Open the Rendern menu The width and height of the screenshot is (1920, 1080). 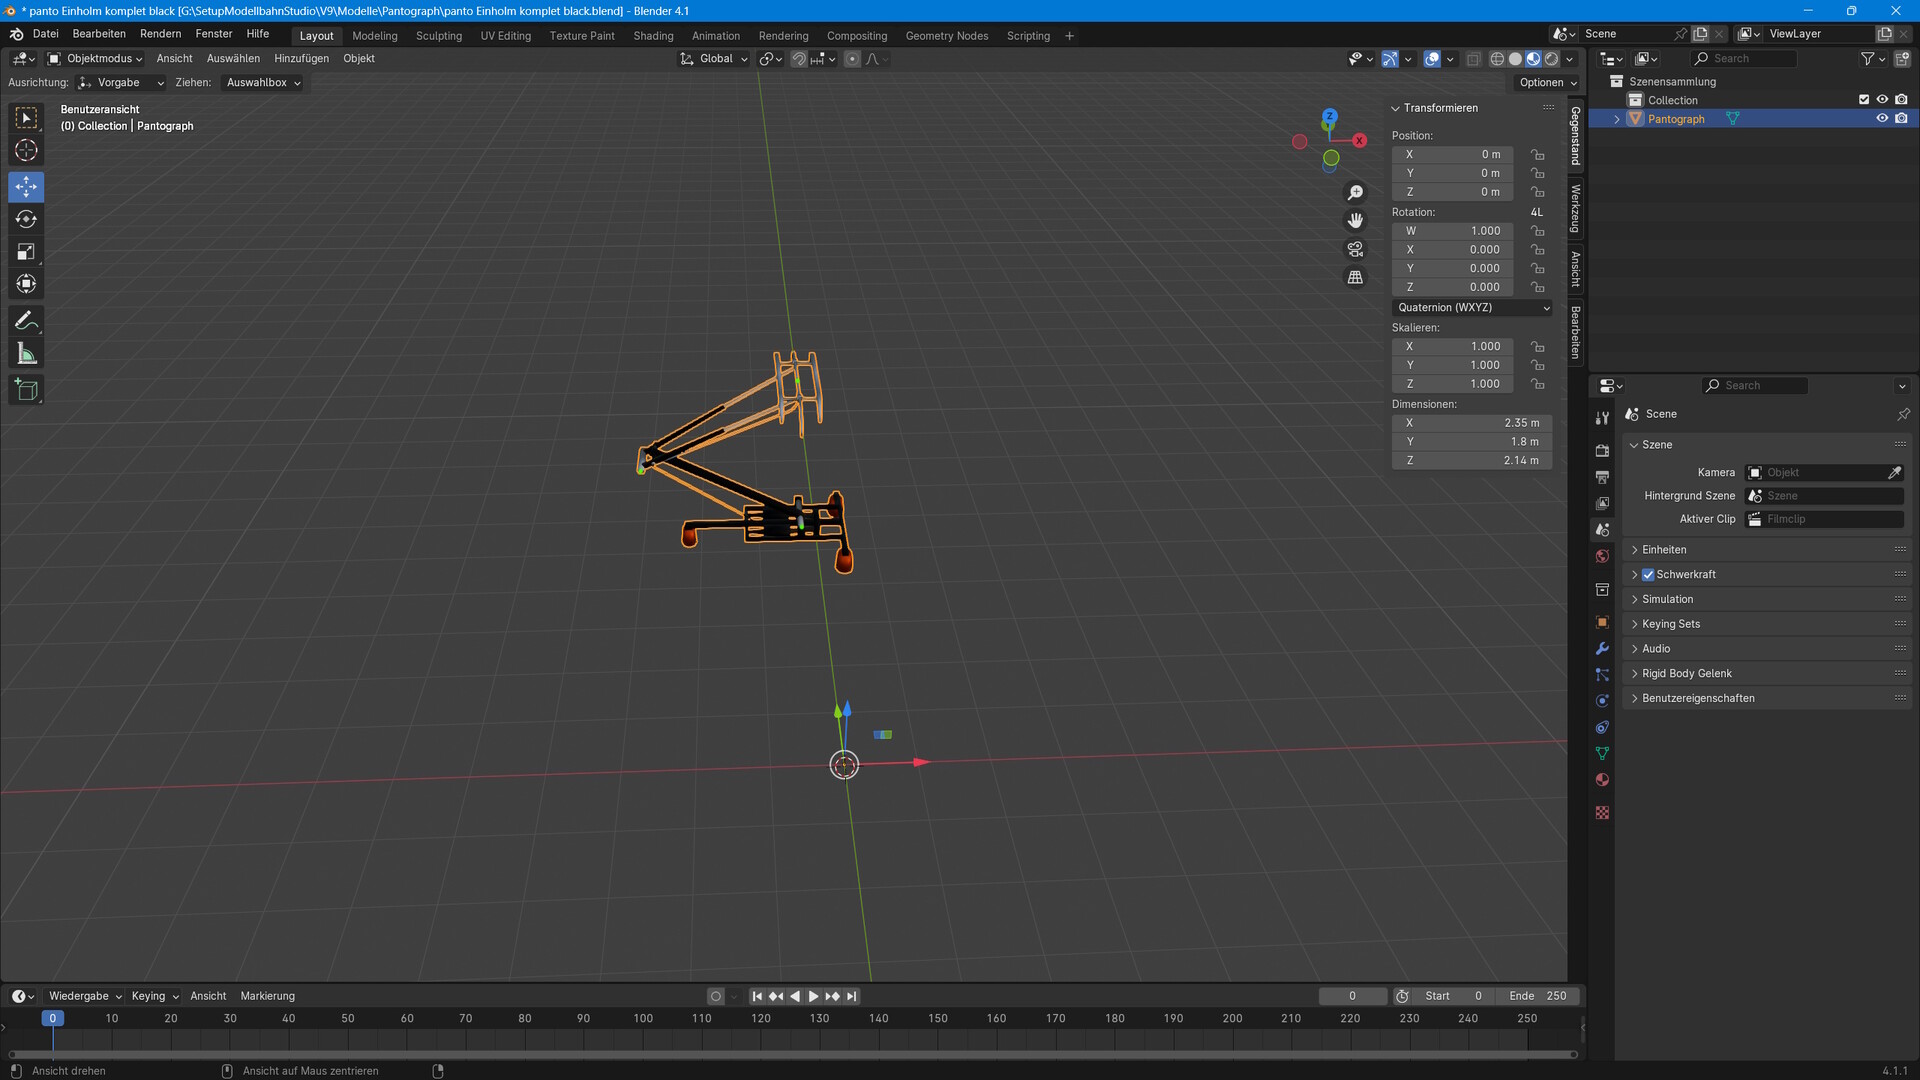coord(160,34)
